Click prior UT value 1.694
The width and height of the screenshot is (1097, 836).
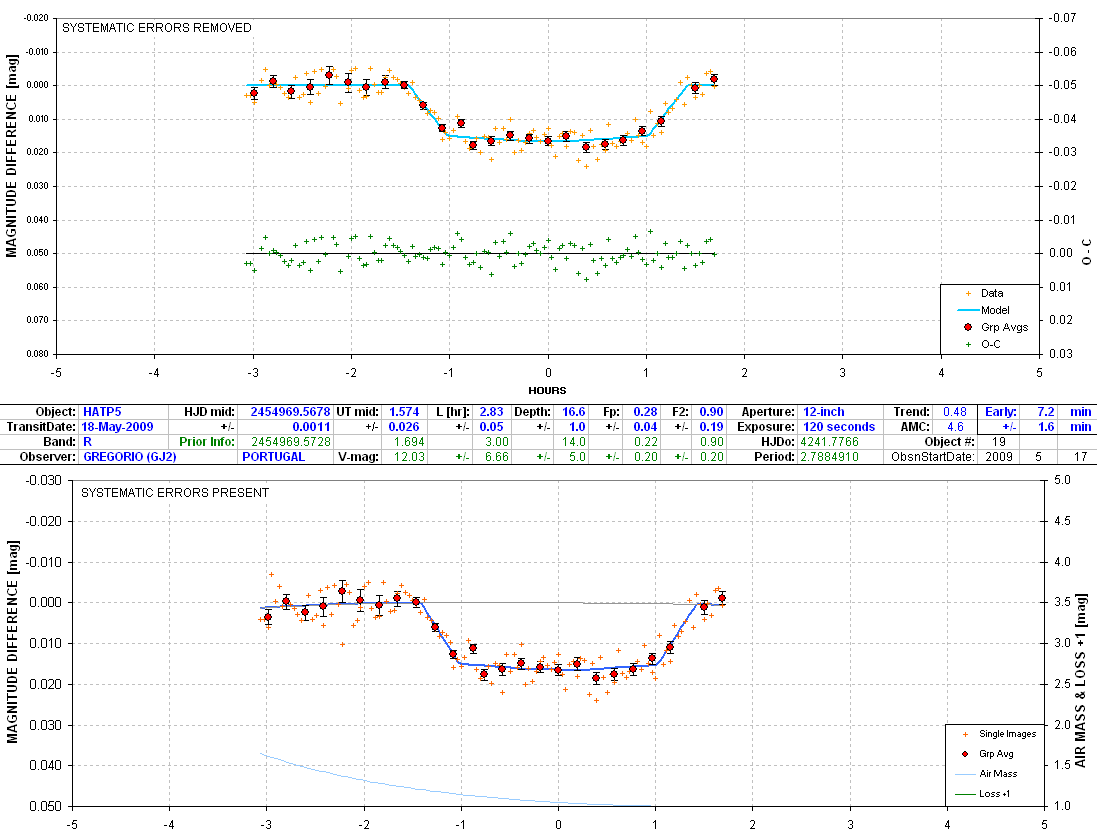point(409,442)
